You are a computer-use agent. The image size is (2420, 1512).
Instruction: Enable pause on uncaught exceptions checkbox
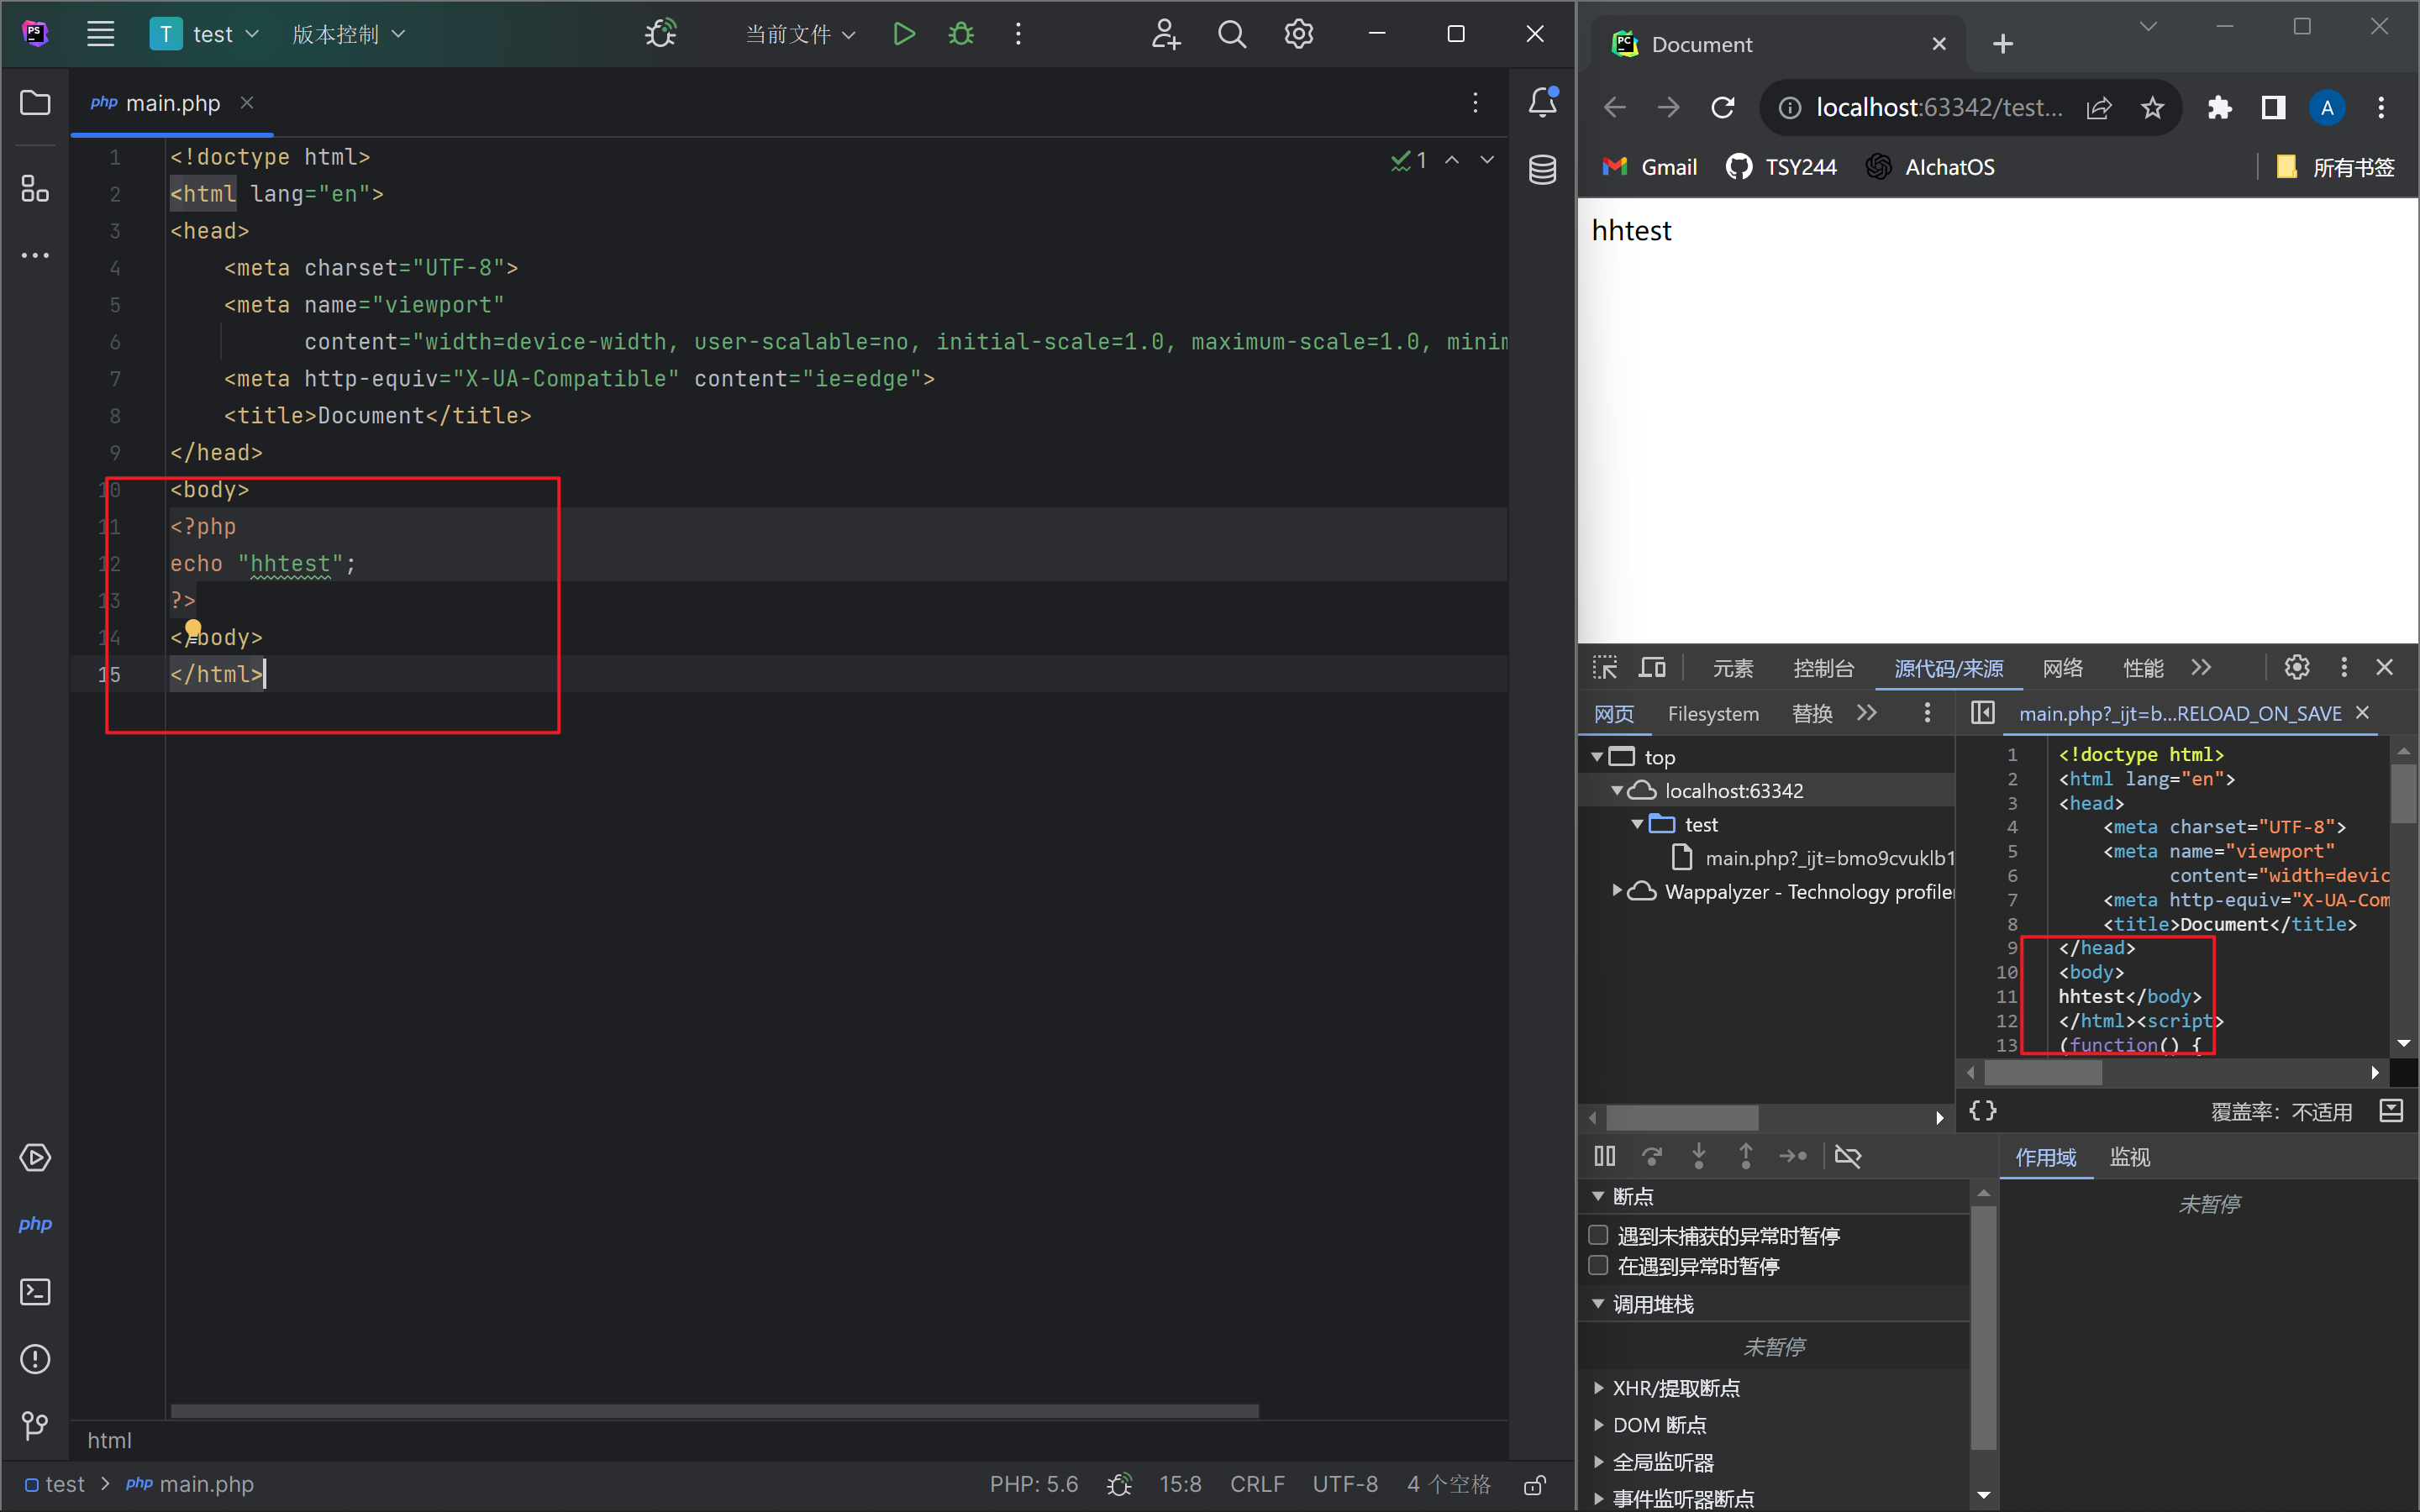(1599, 1235)
